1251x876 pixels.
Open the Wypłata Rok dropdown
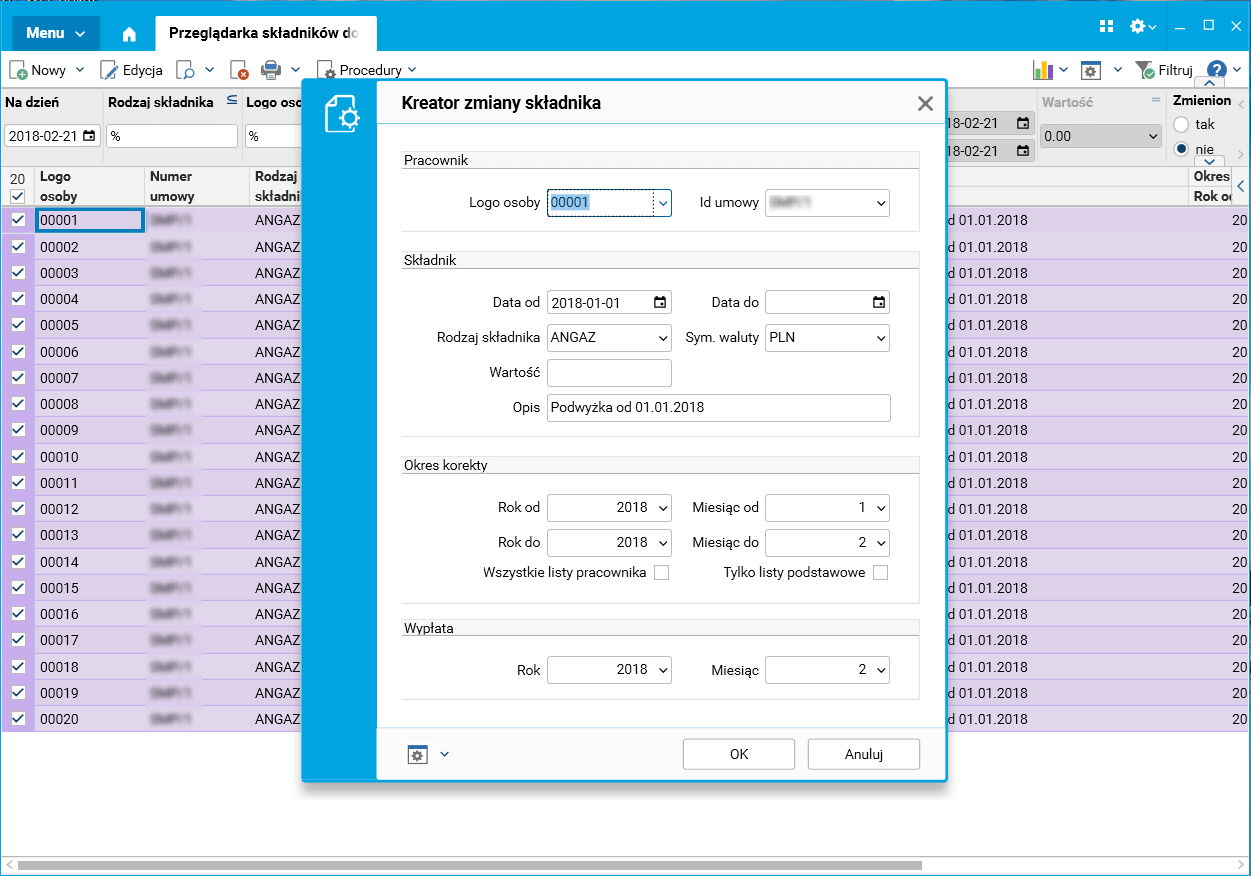[x=662, y=670]
